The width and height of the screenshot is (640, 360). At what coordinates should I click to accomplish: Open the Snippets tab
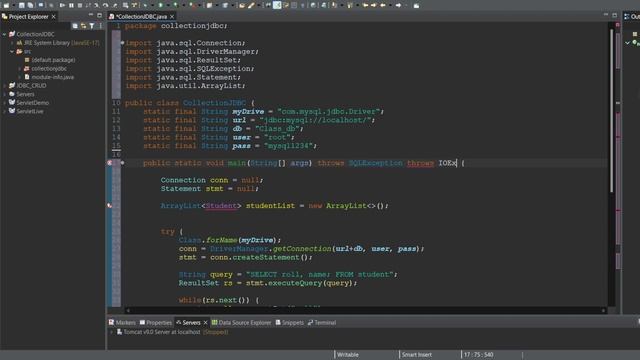pos(290,322)
